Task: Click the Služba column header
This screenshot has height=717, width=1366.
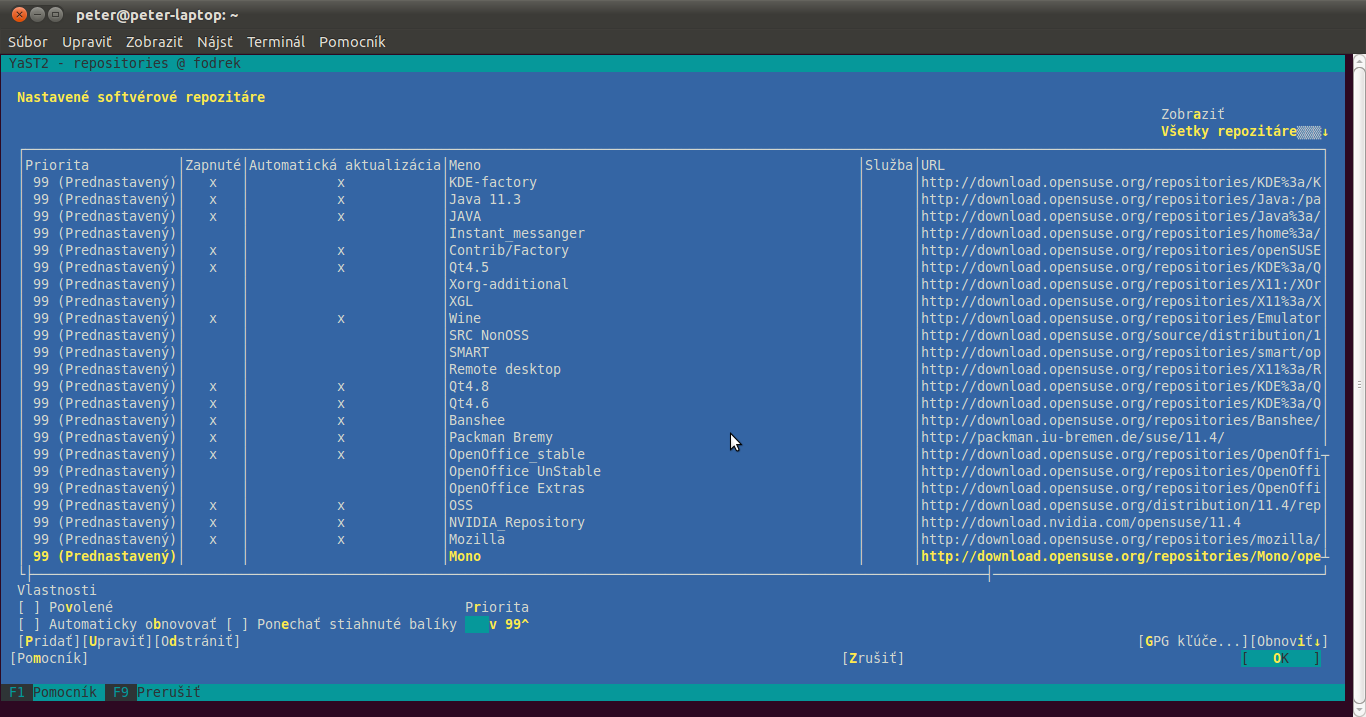Action: 889,165
